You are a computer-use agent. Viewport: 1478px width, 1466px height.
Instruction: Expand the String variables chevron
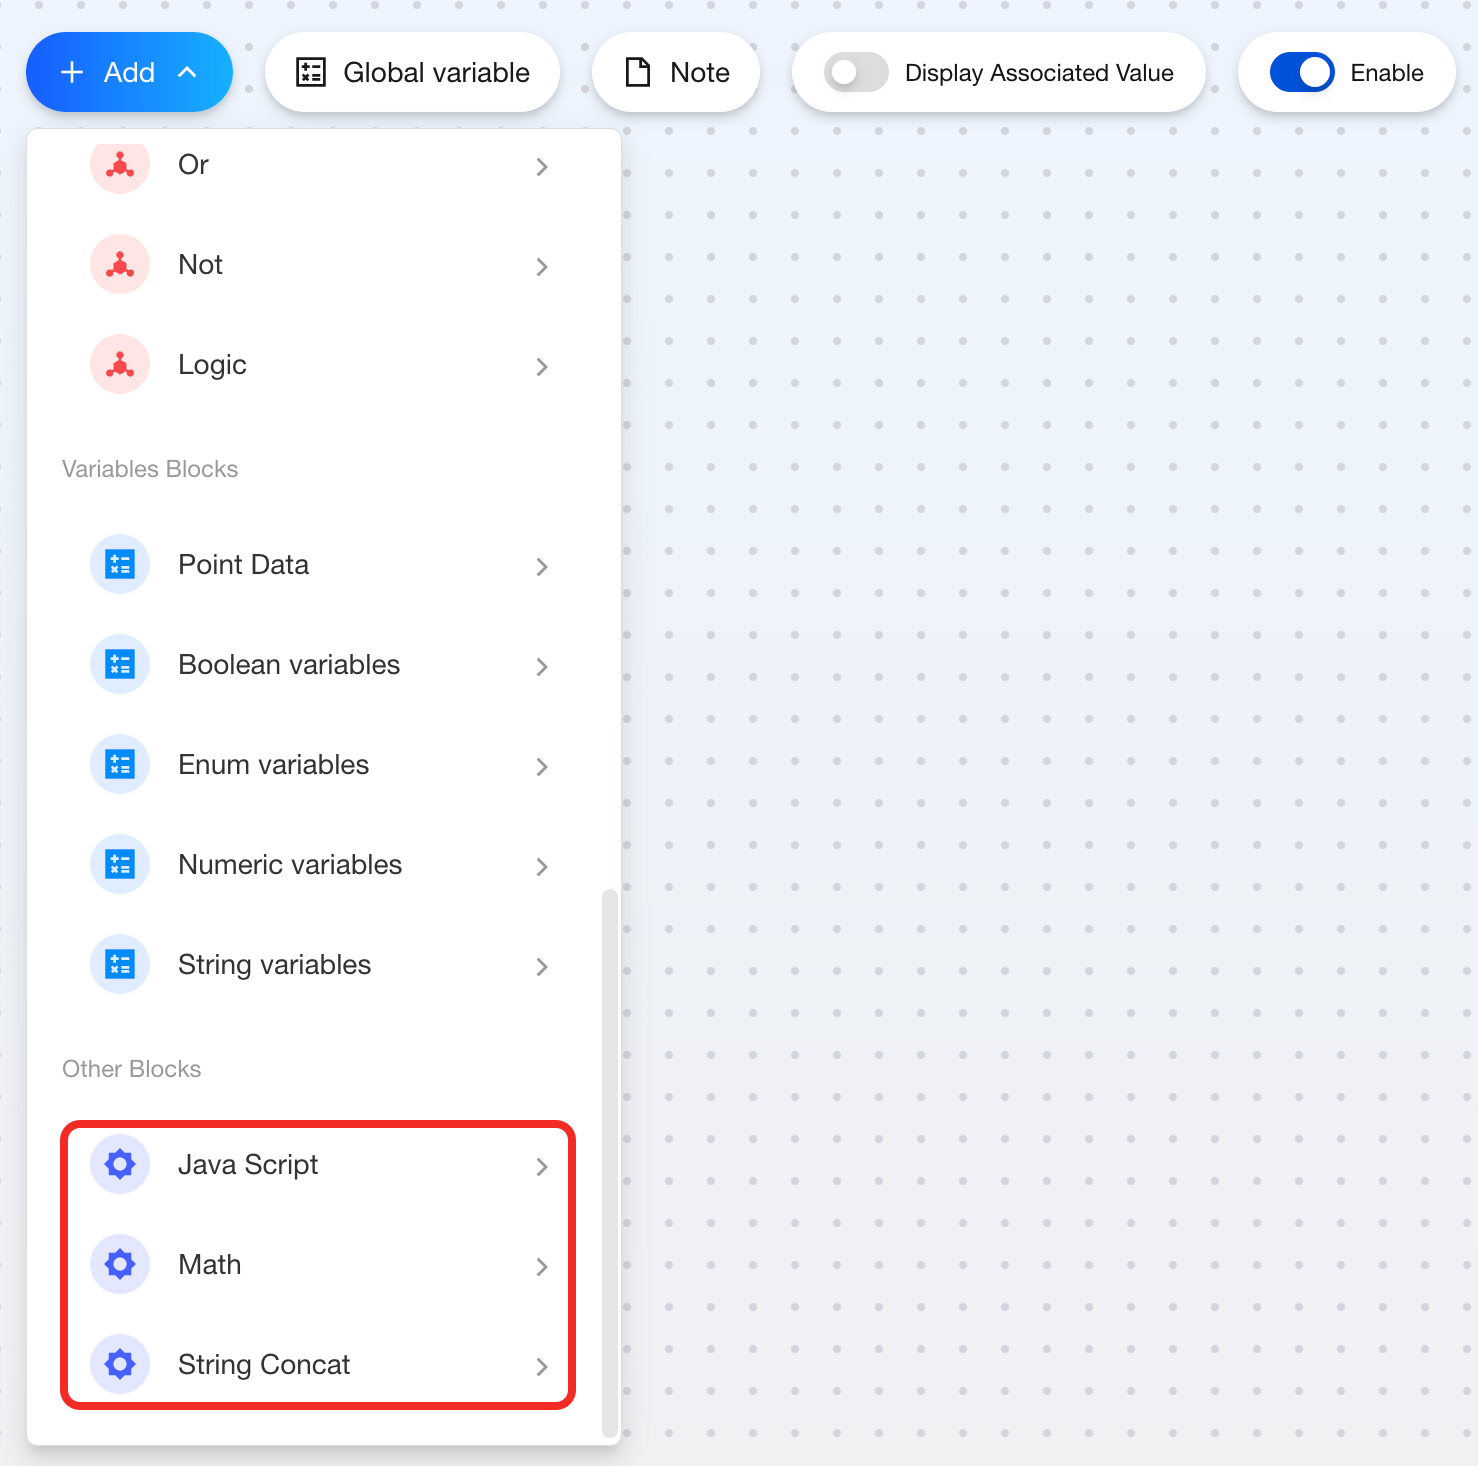click(541, 967)
